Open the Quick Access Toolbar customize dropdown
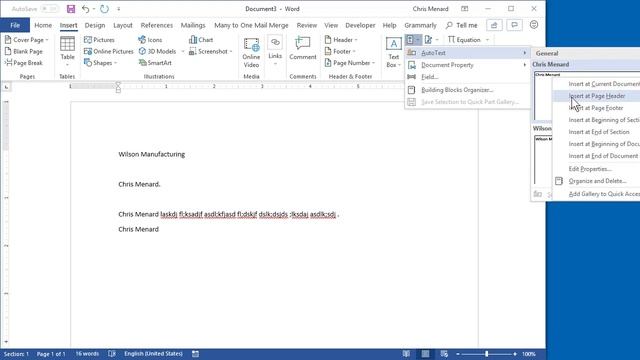640x360 pixels. 119,9
